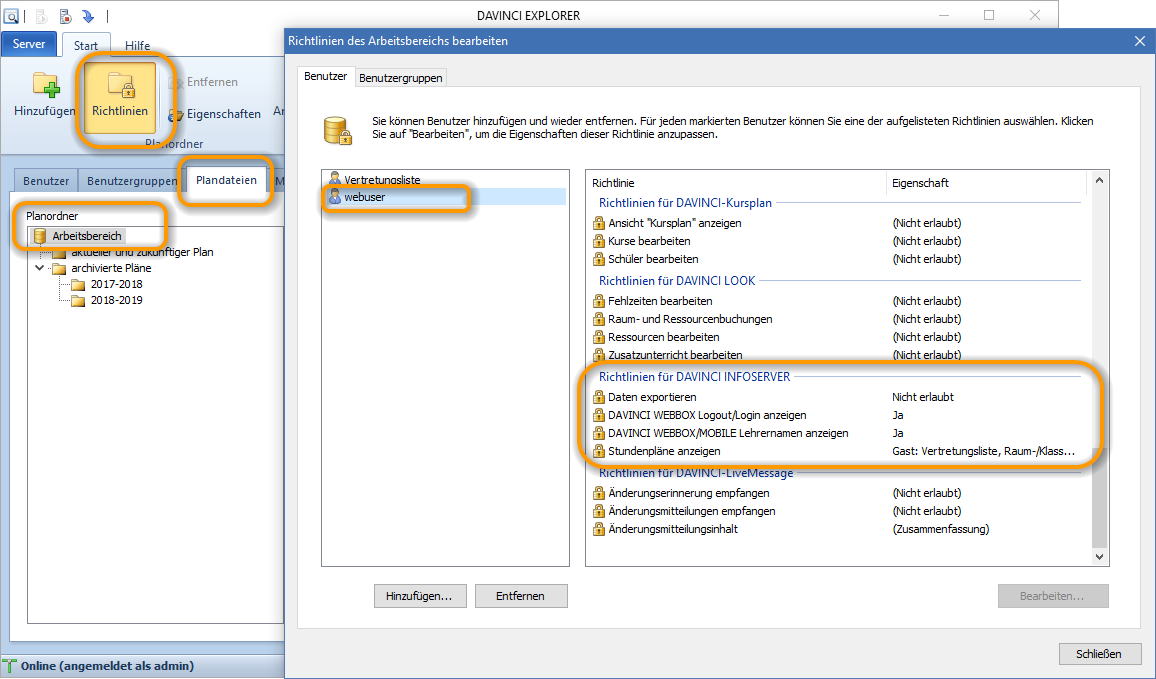Open Eigenschaften in the ribbon
Viewport: 1156px width, 679px height.
(214, 114)
